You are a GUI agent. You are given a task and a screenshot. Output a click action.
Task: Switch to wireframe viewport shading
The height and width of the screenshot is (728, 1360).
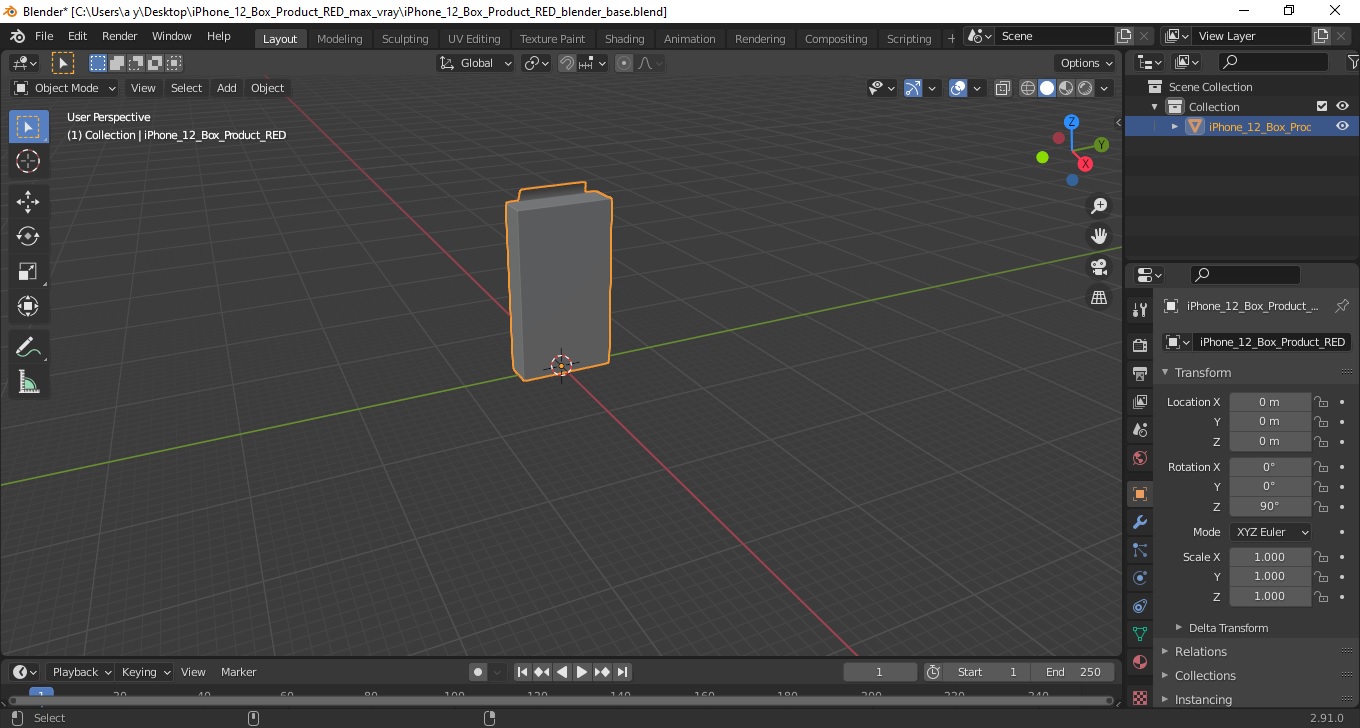coord(1028,88)
